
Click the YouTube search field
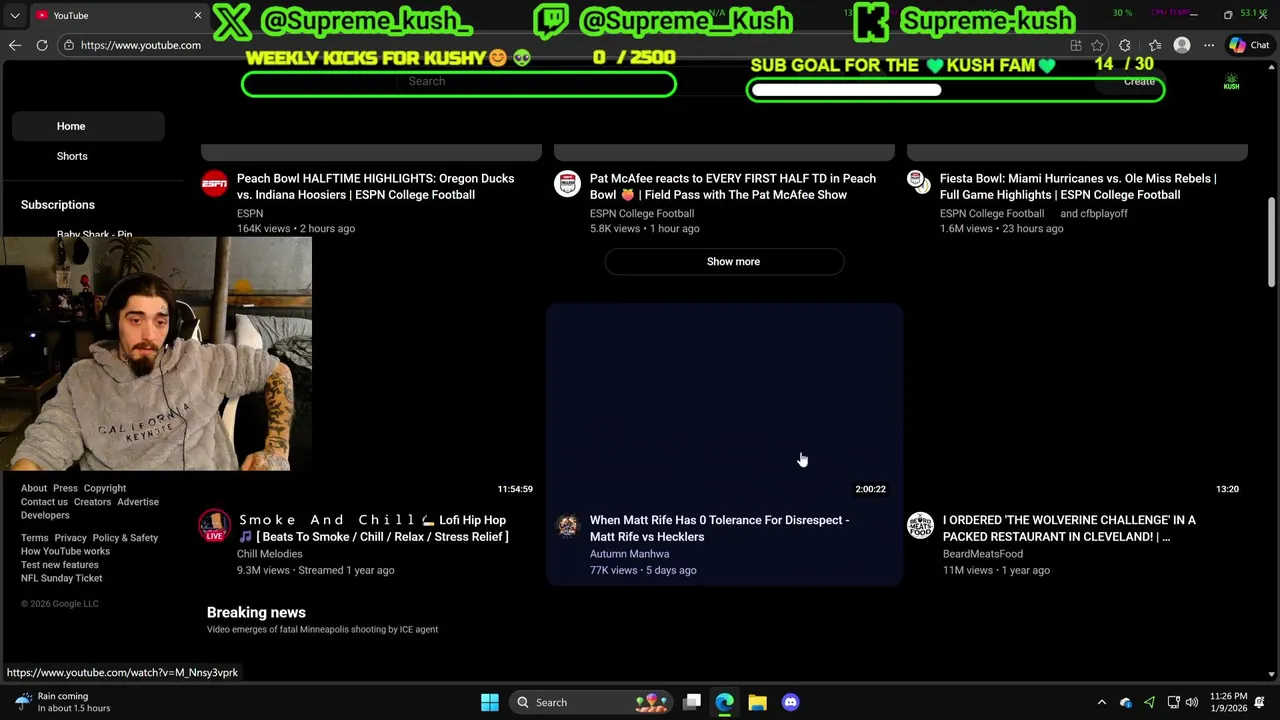(x=458, y=81)
